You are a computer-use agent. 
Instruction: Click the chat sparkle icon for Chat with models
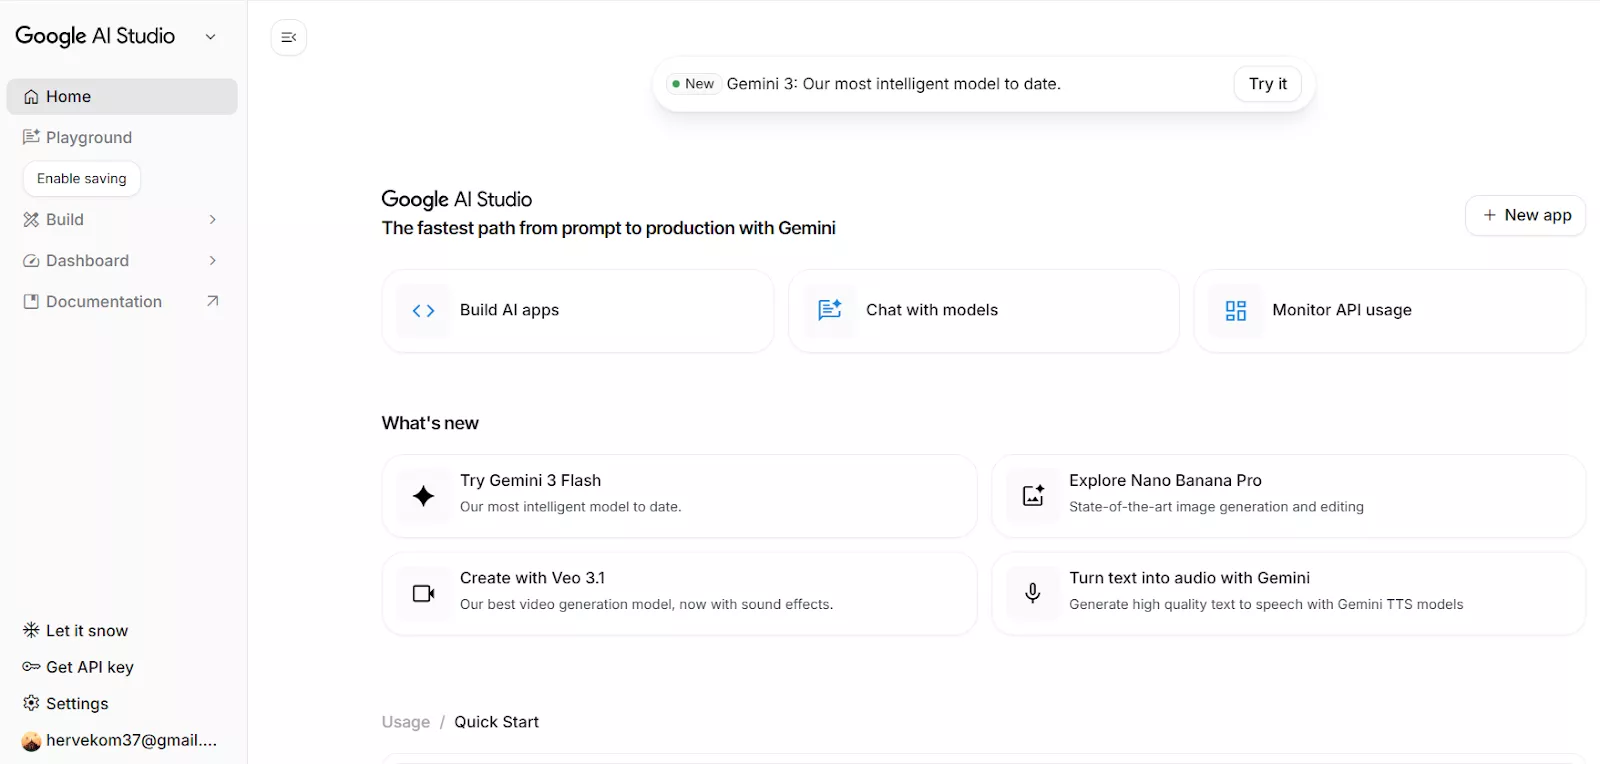(x=830, y=311)
